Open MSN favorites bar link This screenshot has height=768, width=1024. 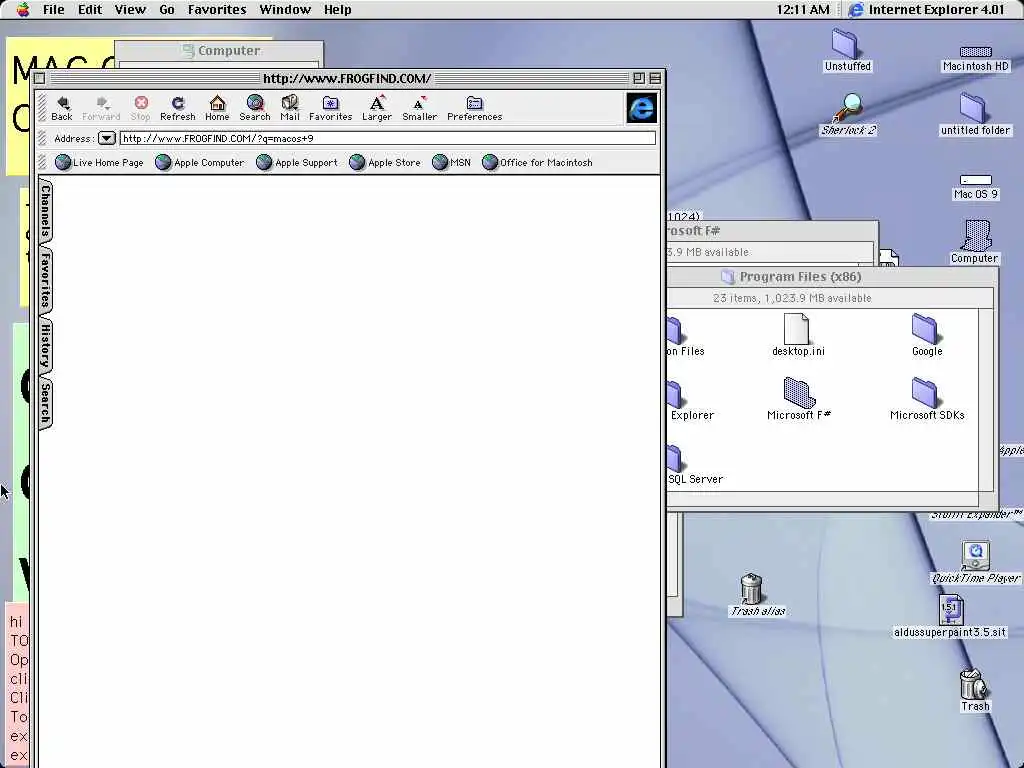(x=452, y=163)
